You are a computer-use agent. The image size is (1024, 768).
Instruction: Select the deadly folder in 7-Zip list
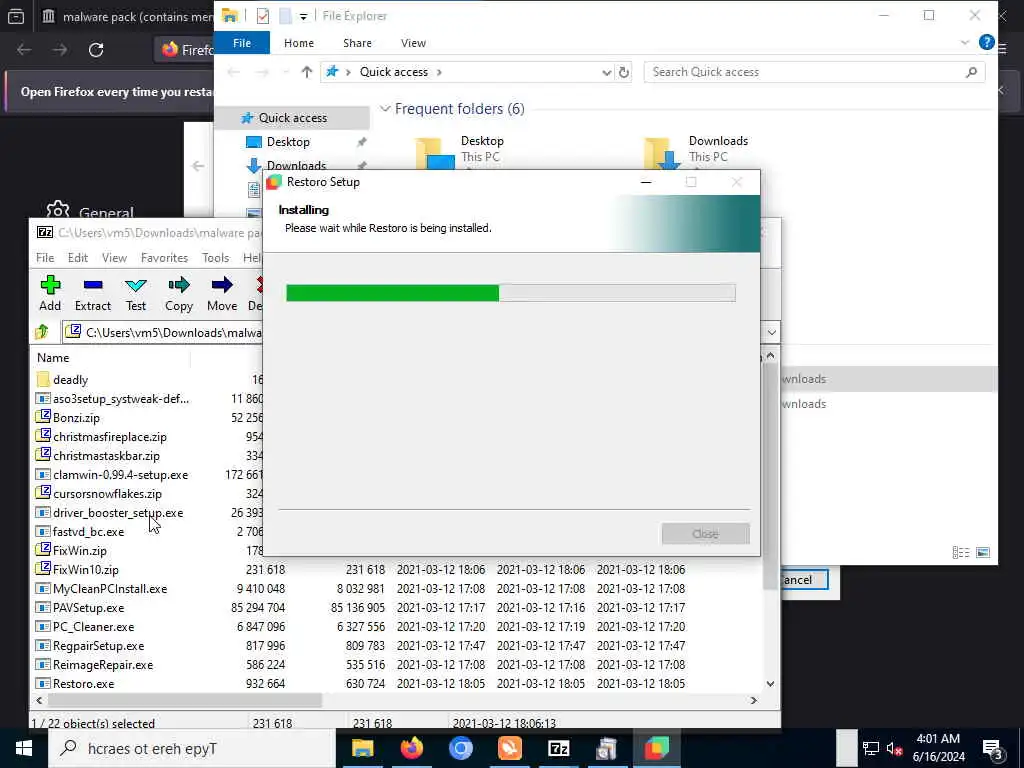click(71, 379)
